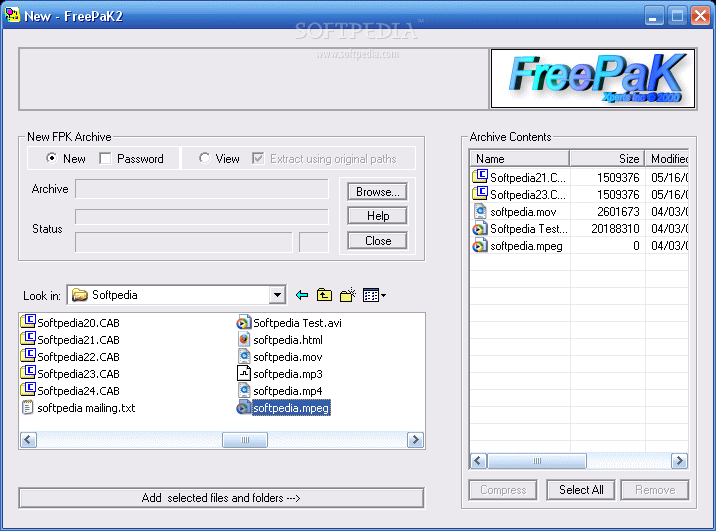Click Add selected files and folders button
This screenshot has width=716, height=531.
[221, 498]
